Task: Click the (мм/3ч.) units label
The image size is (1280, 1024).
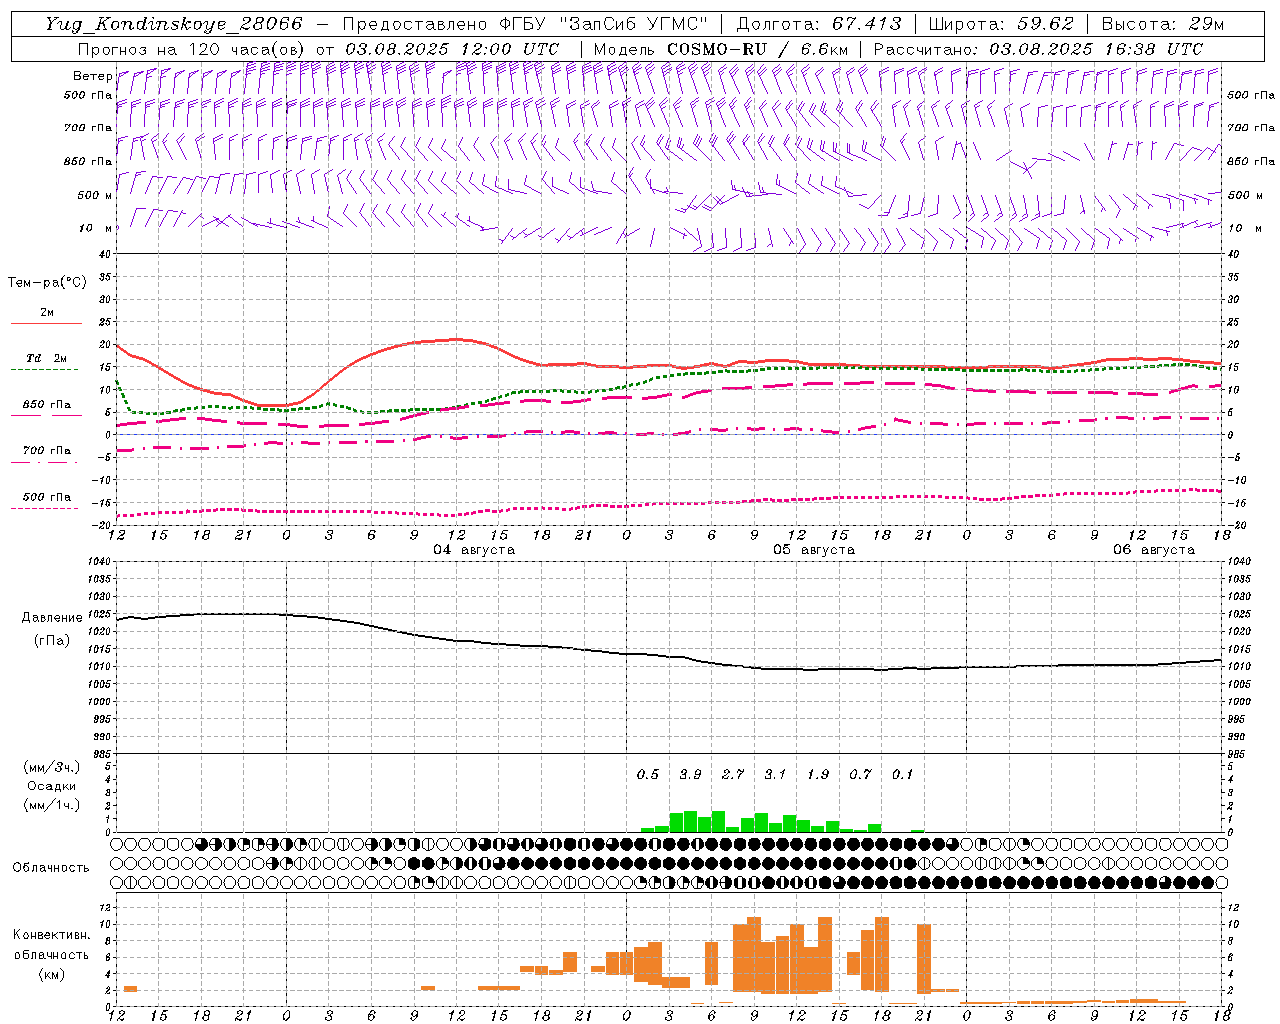Action: [51, 767]
